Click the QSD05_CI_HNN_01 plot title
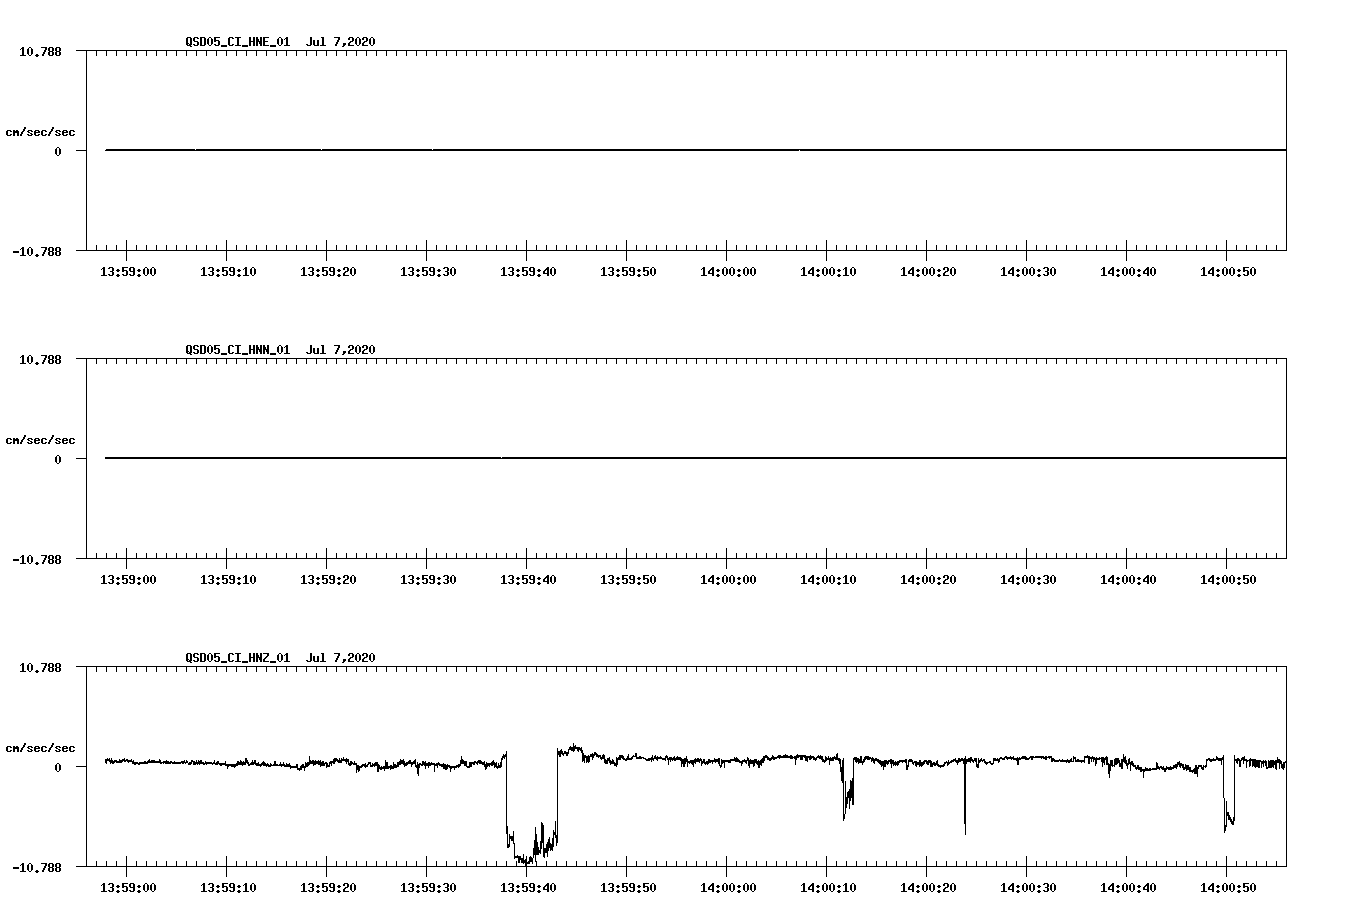1358x924 pixels. click(280, 350)
